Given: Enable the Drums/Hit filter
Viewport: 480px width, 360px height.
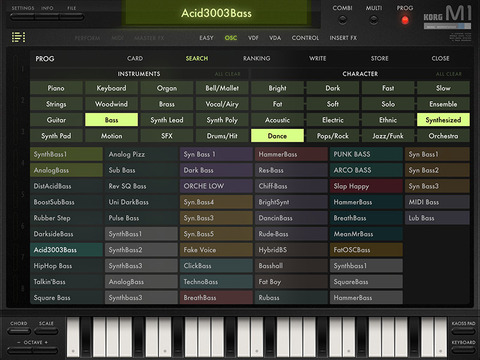Looking at the screenshot, I should [x=222, y=136].
